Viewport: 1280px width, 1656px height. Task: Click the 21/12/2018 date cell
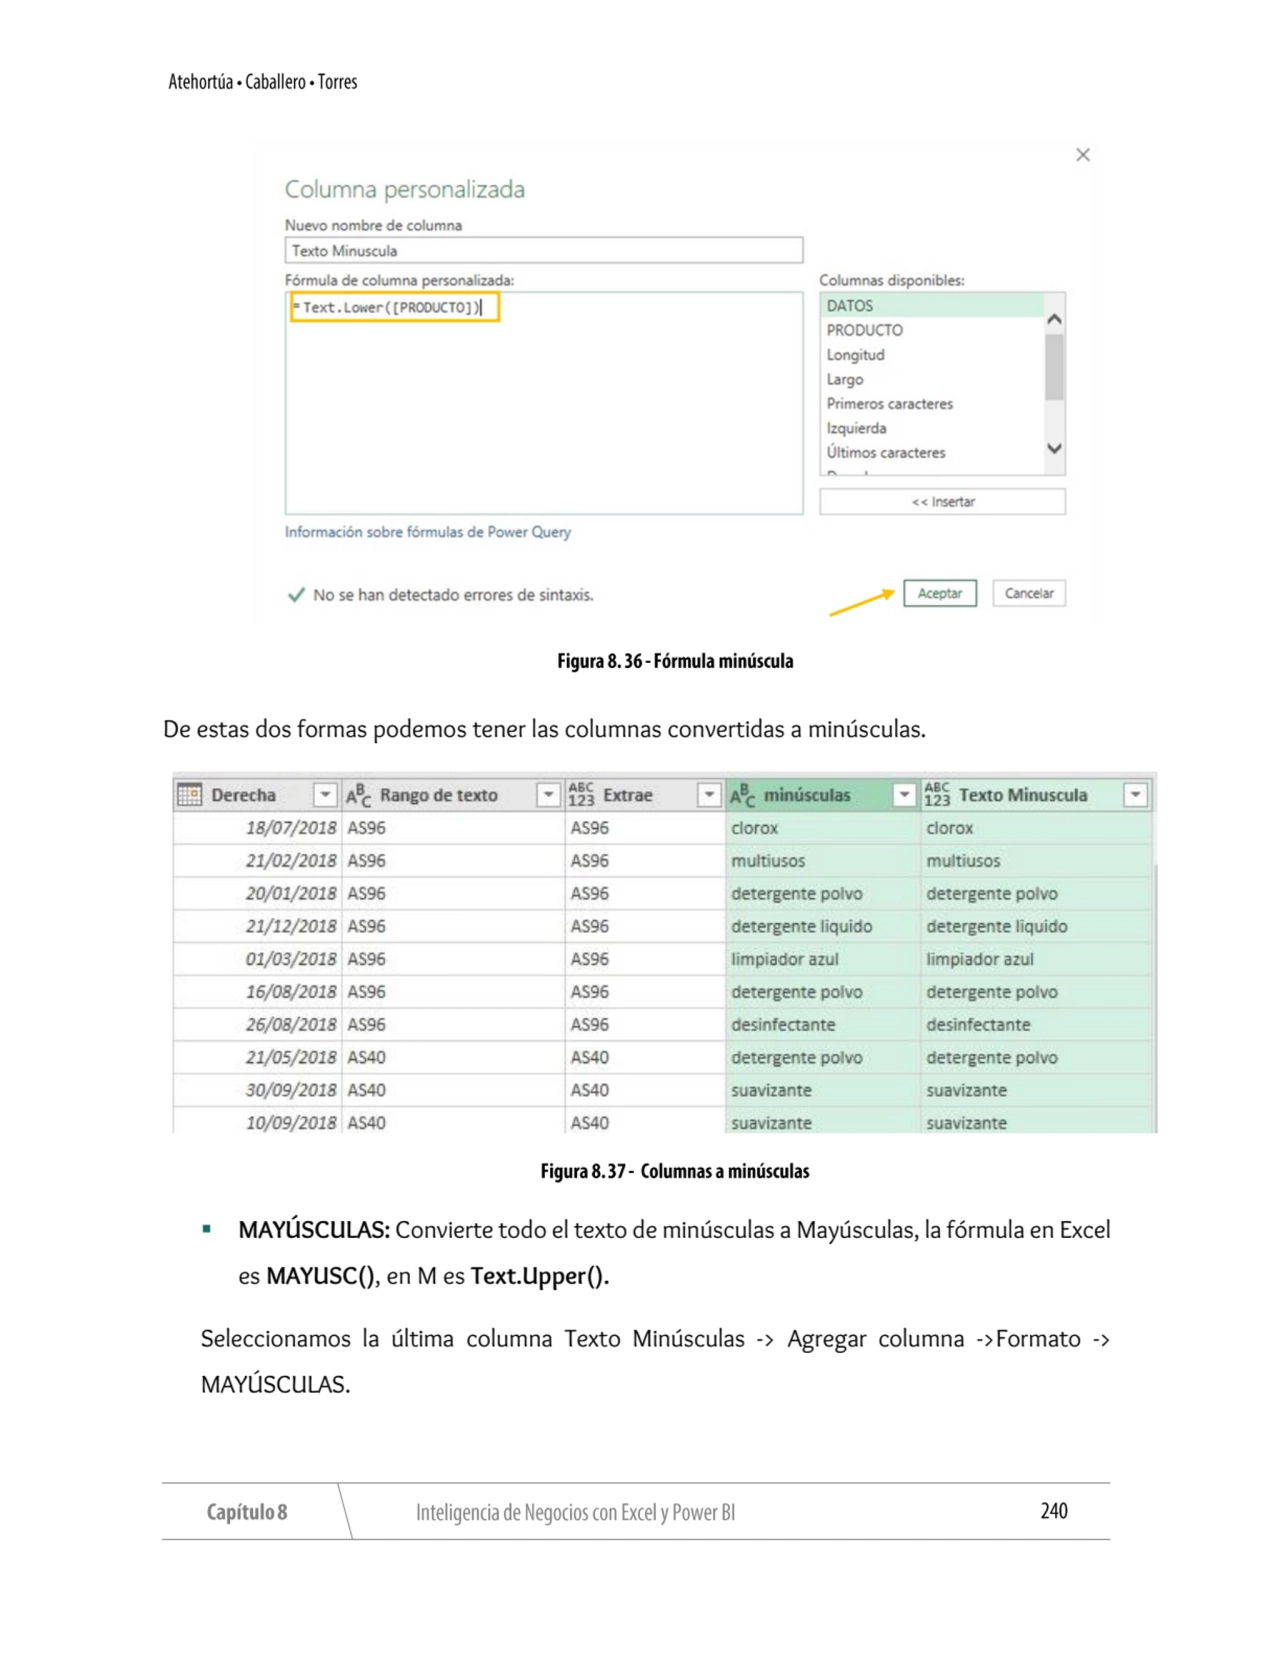(x=258, y=927)
